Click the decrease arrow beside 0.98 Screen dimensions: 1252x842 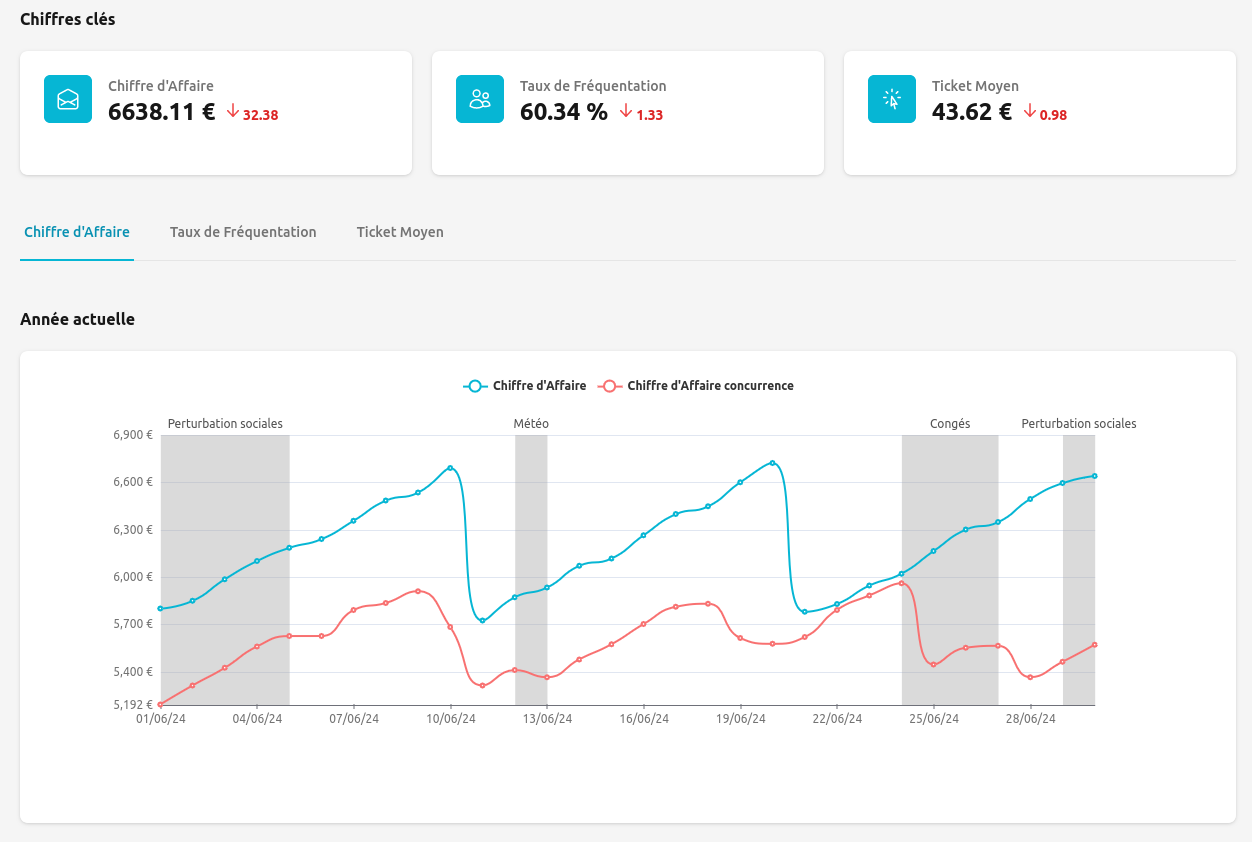click(x=1031, y=114)
